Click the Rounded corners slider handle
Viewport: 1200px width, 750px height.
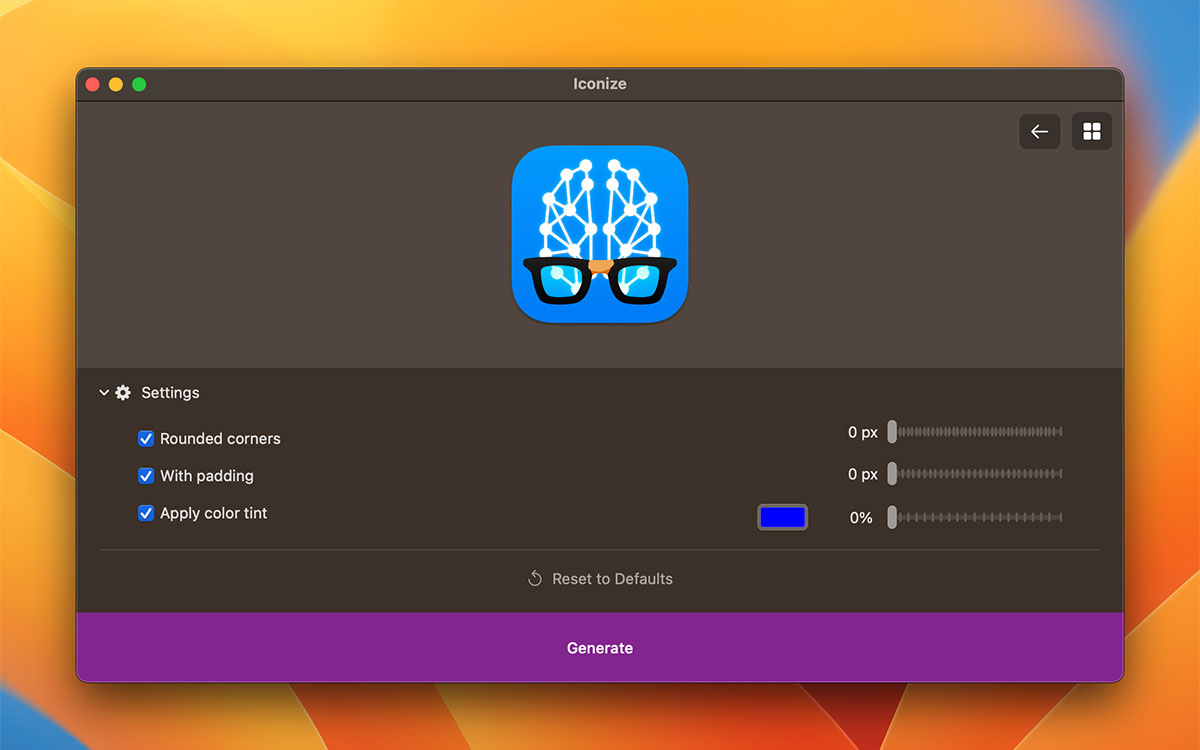pos(892,432)
